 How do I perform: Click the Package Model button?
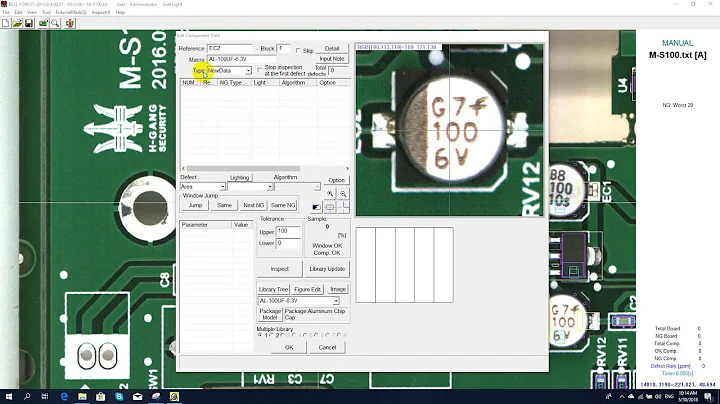(x=270, y=314)
